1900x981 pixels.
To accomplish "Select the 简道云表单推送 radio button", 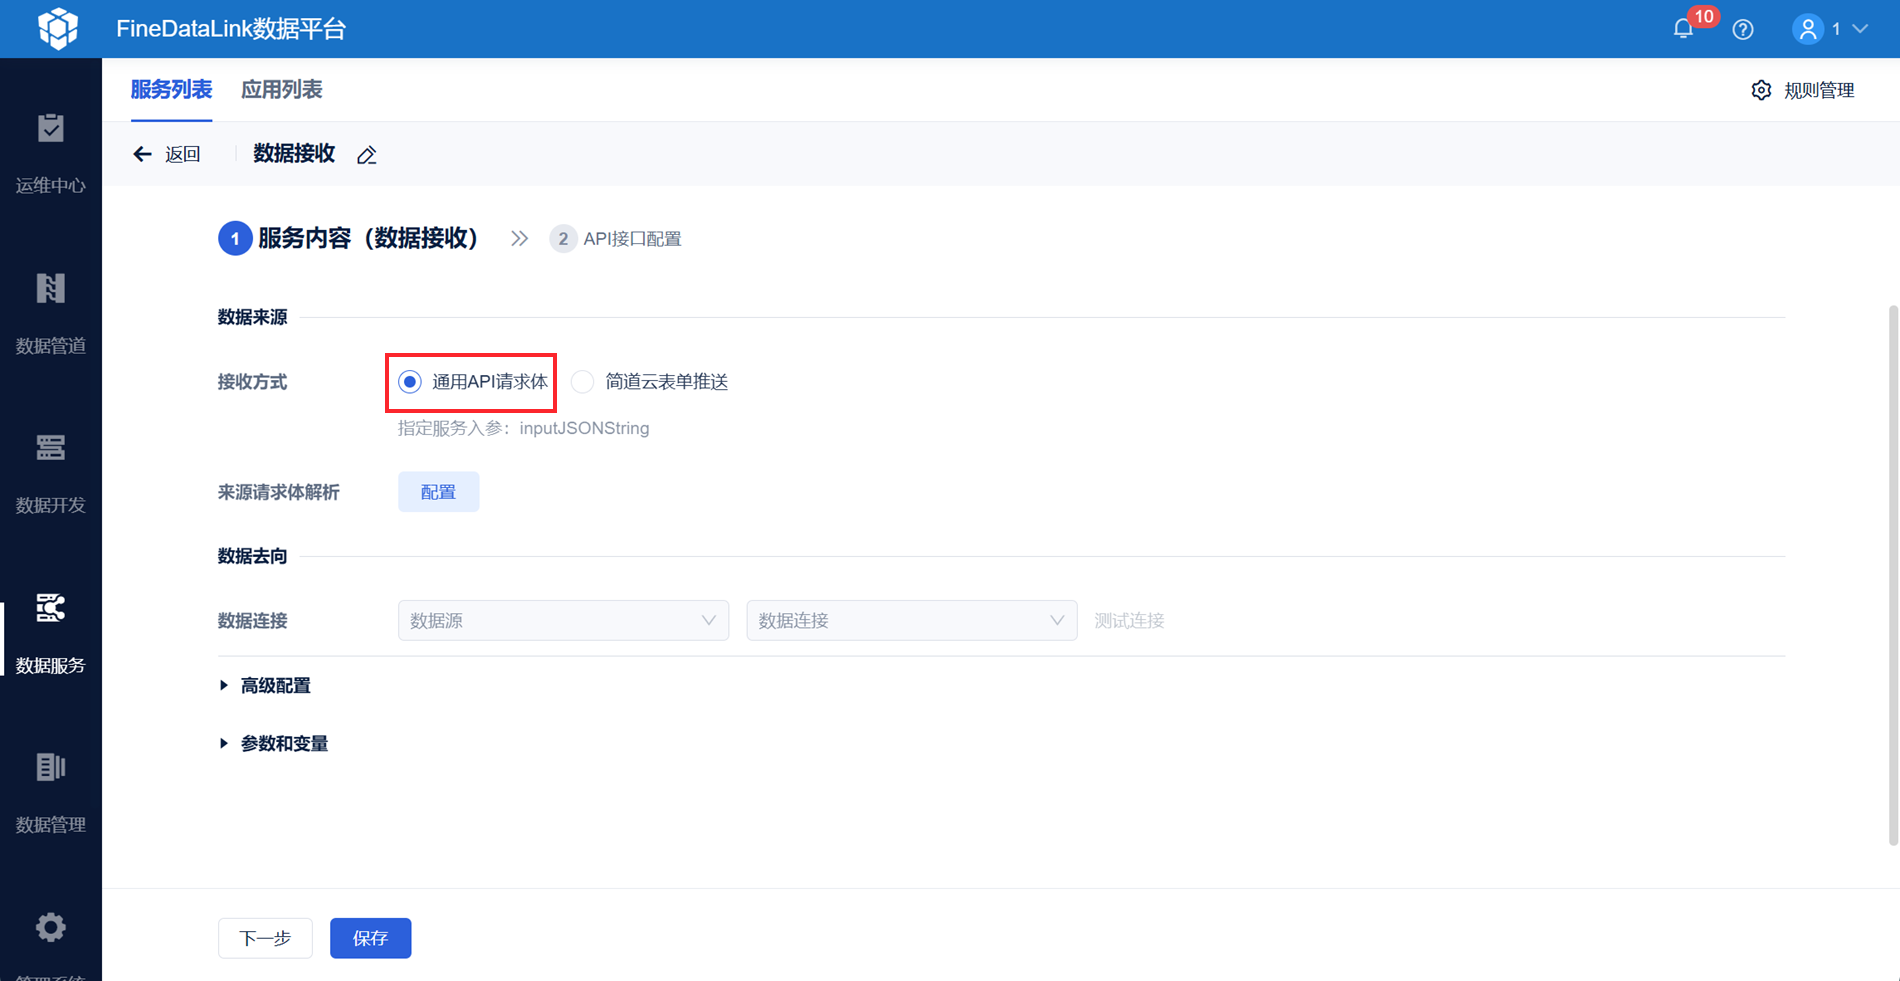I will [582, 382].
